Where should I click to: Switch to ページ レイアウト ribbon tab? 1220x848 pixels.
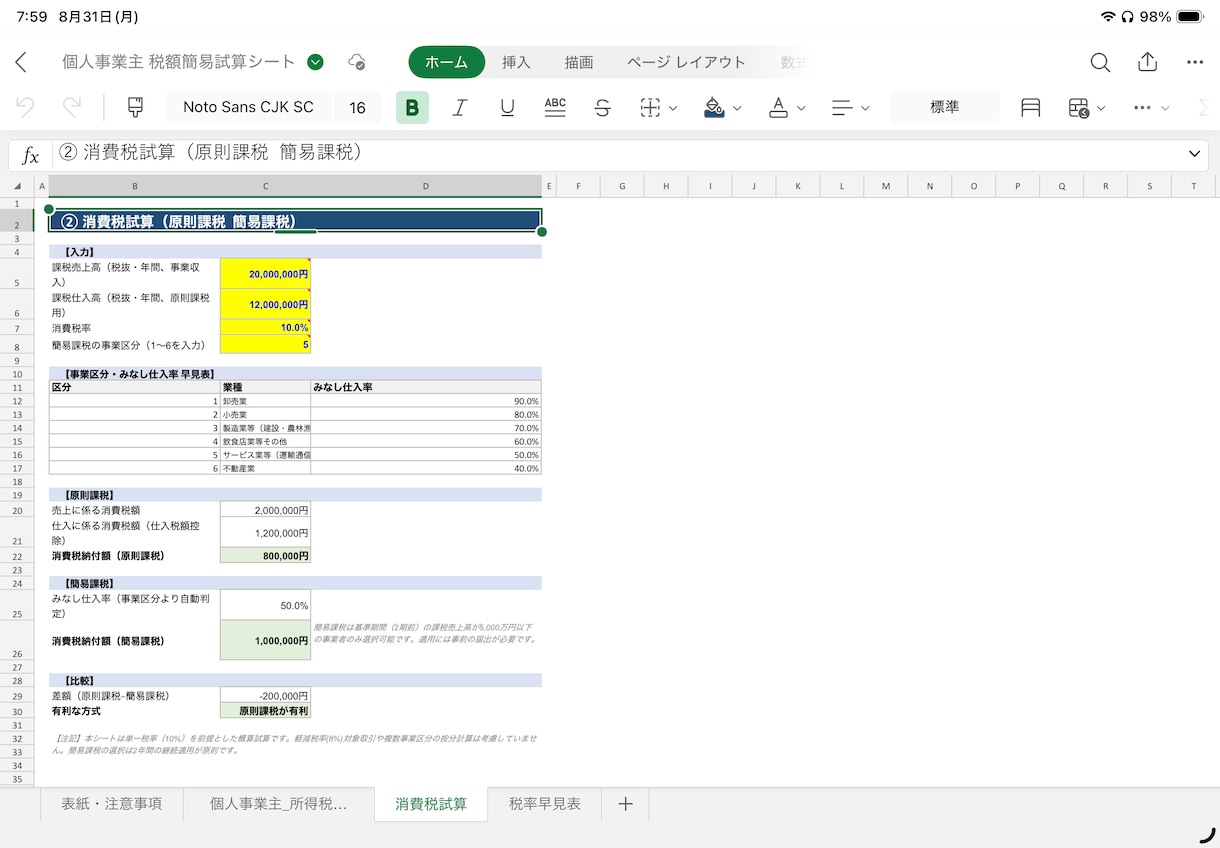click(686, 62)
